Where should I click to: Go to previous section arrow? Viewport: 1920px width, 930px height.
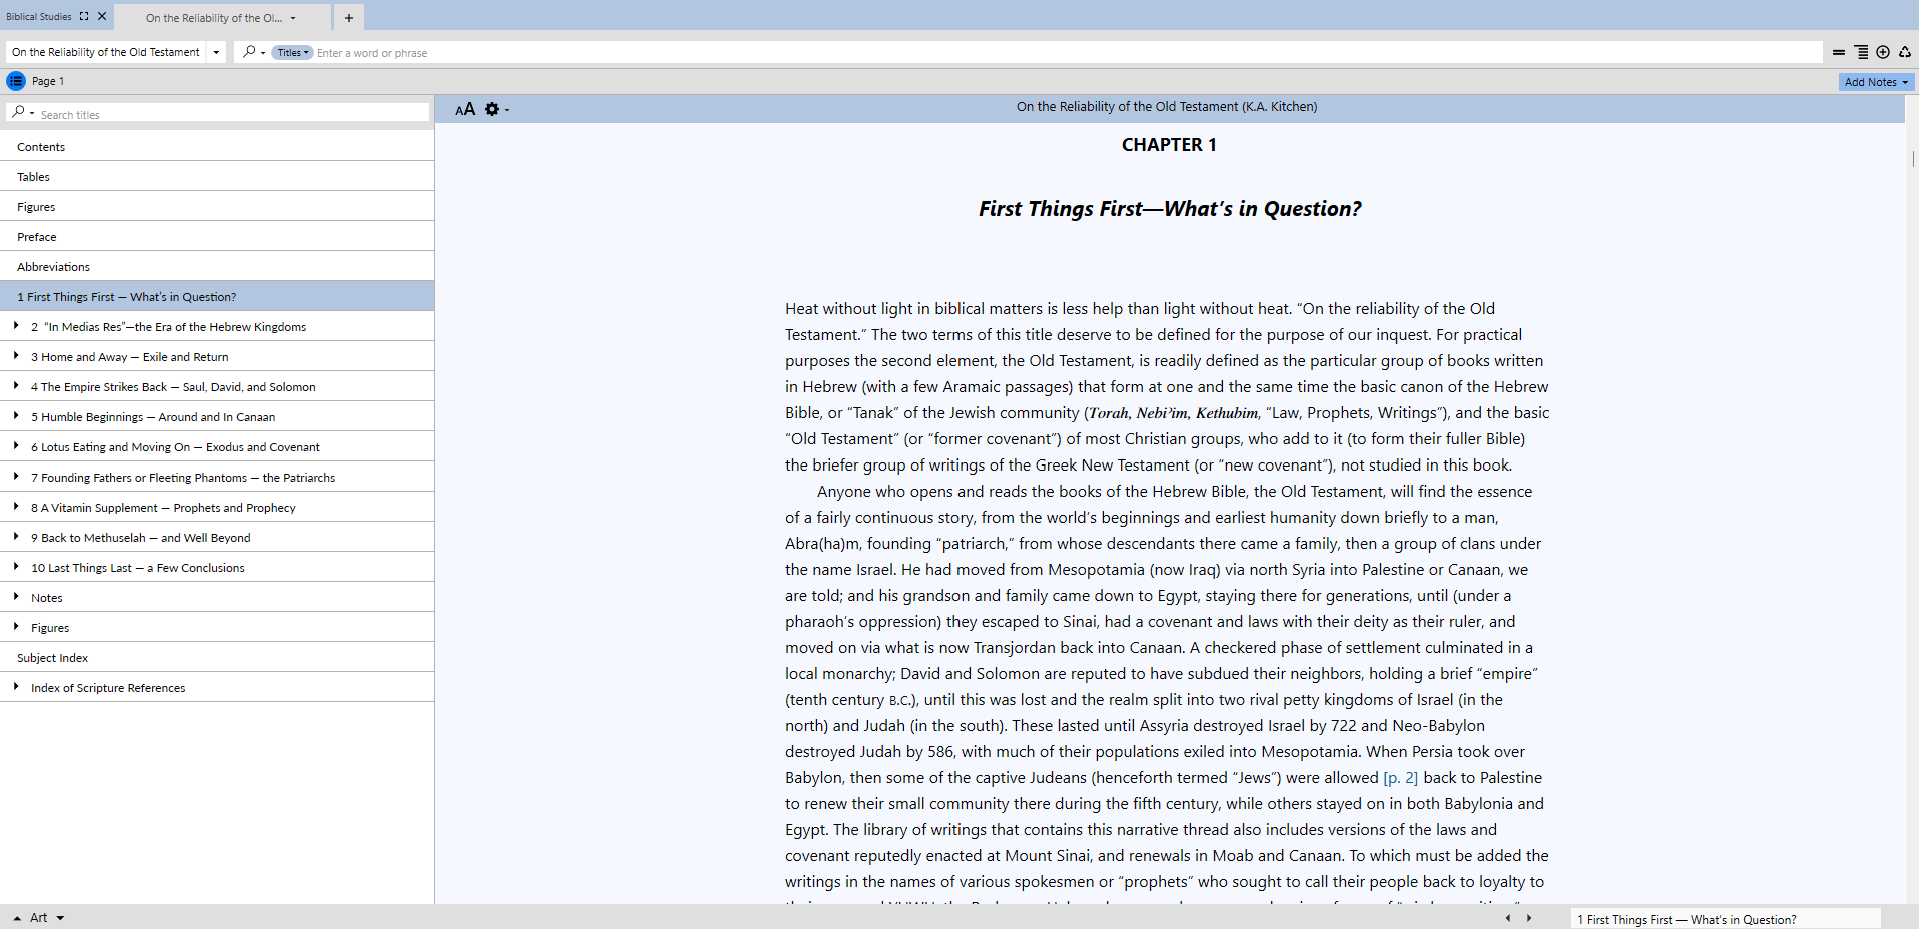tap(1508, 918)
